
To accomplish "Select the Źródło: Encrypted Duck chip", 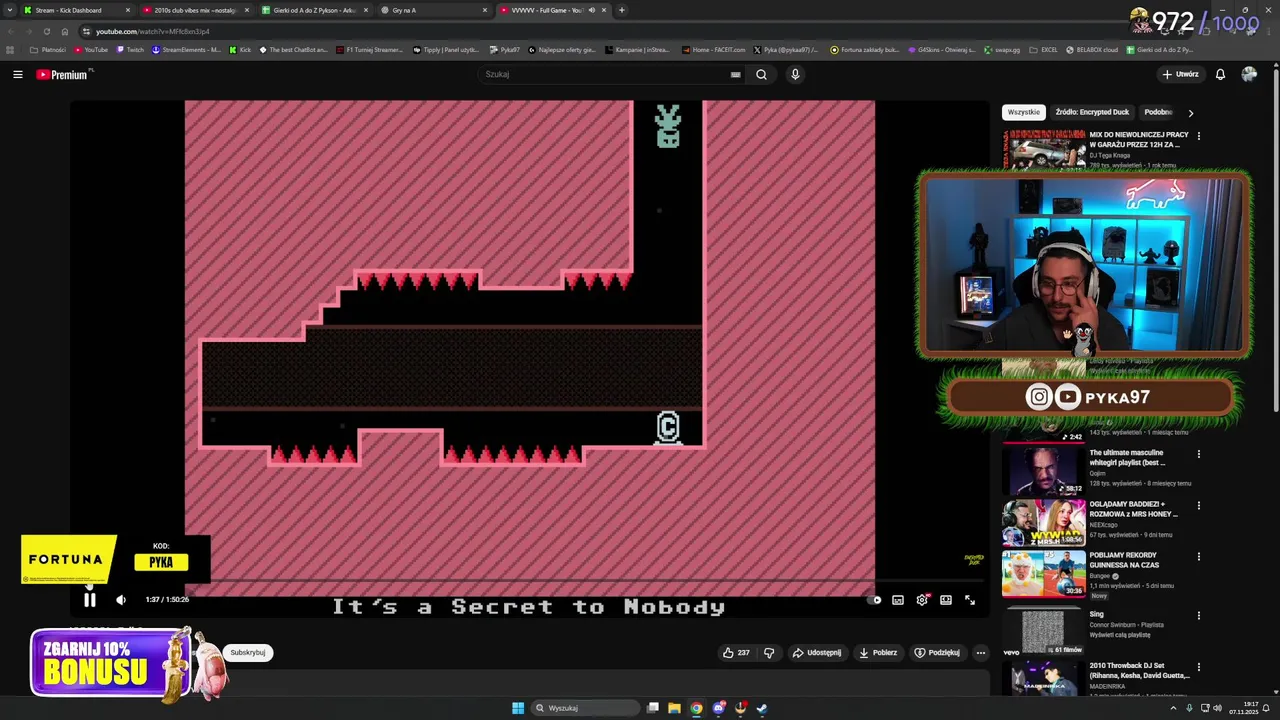I will 1092,112.
